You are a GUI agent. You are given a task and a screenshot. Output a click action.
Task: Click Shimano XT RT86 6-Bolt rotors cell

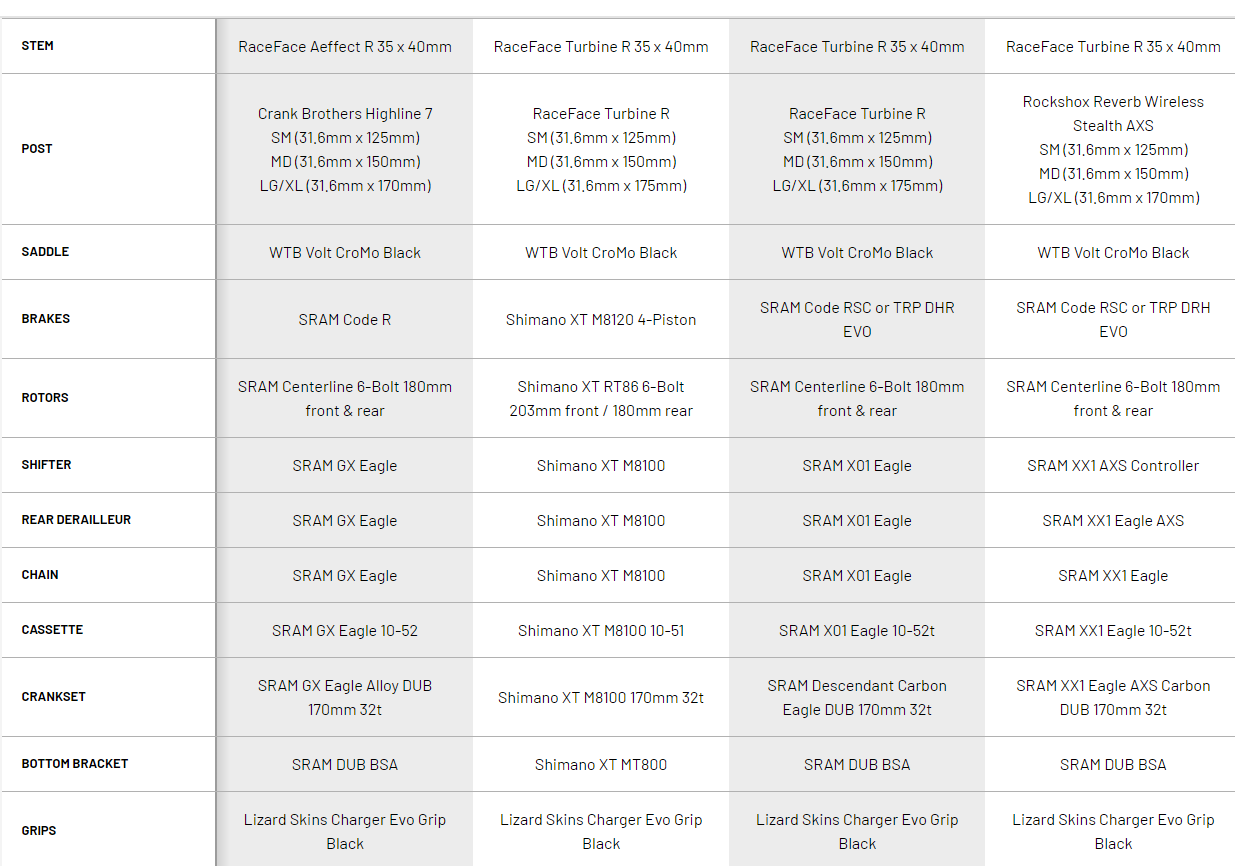[601, 398]
